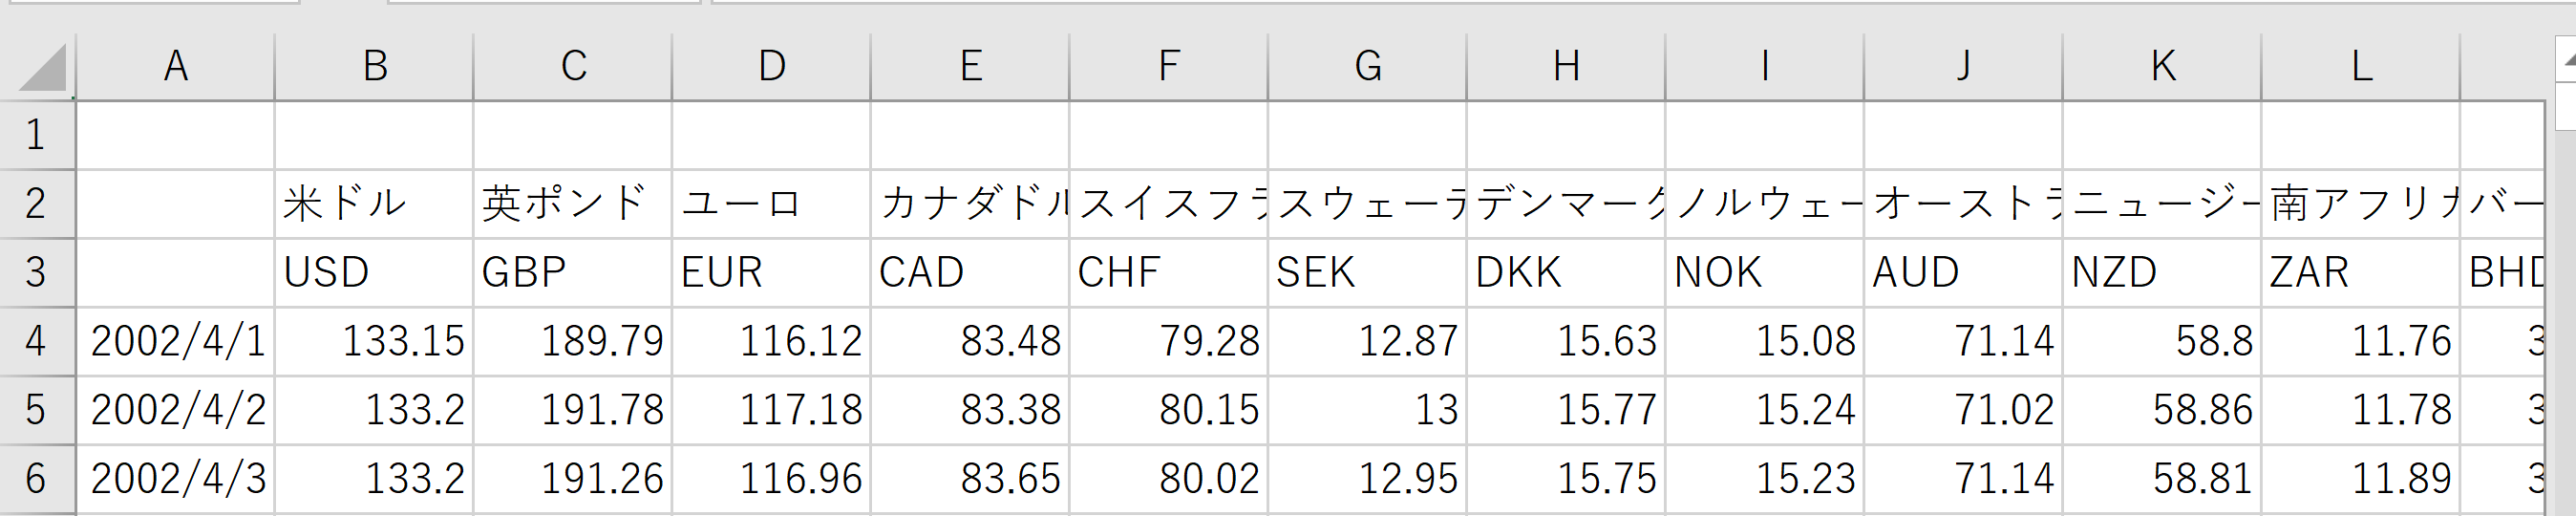This screenshot has width=2576, height=516.
Task: Click the GBP value 191.78
Action: click(572, 410)
